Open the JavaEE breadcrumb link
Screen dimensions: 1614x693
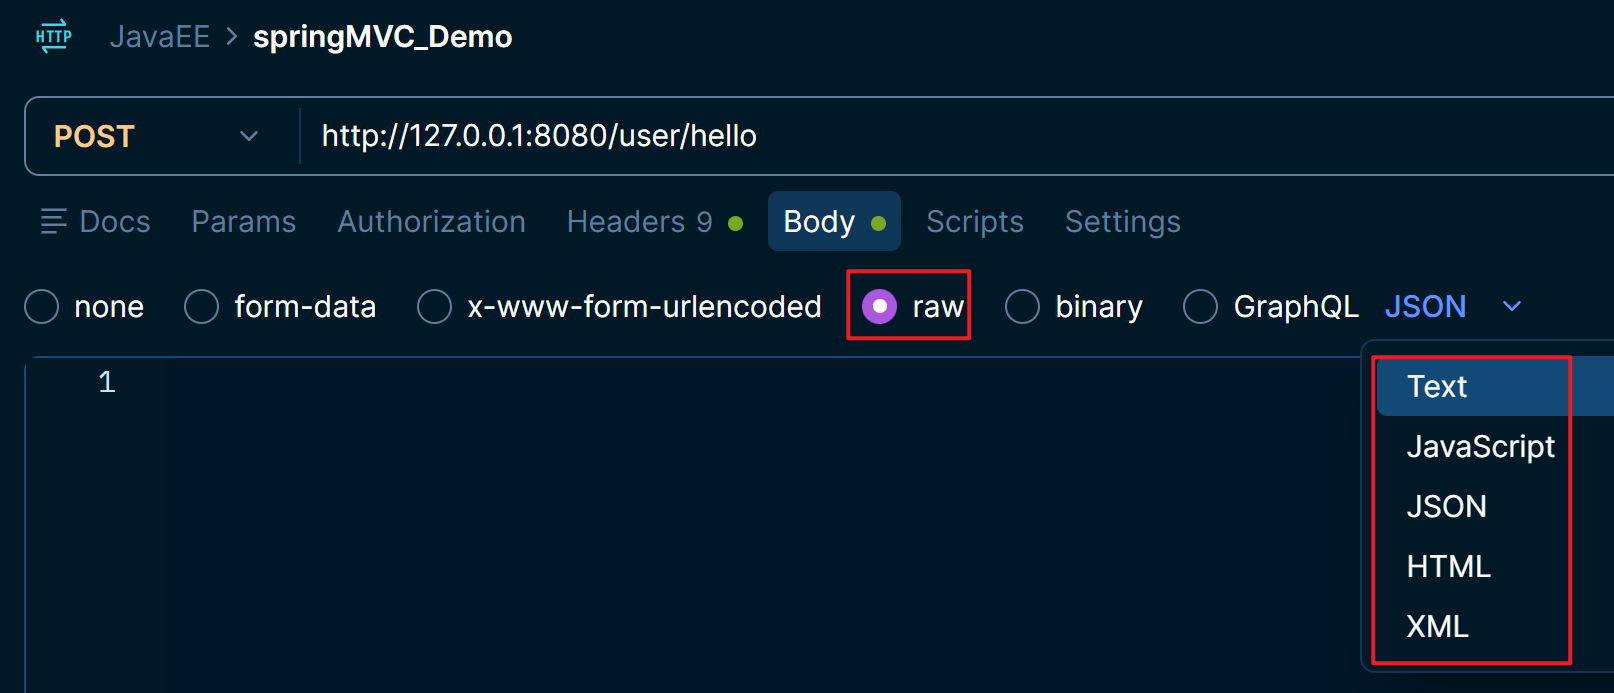160,37
